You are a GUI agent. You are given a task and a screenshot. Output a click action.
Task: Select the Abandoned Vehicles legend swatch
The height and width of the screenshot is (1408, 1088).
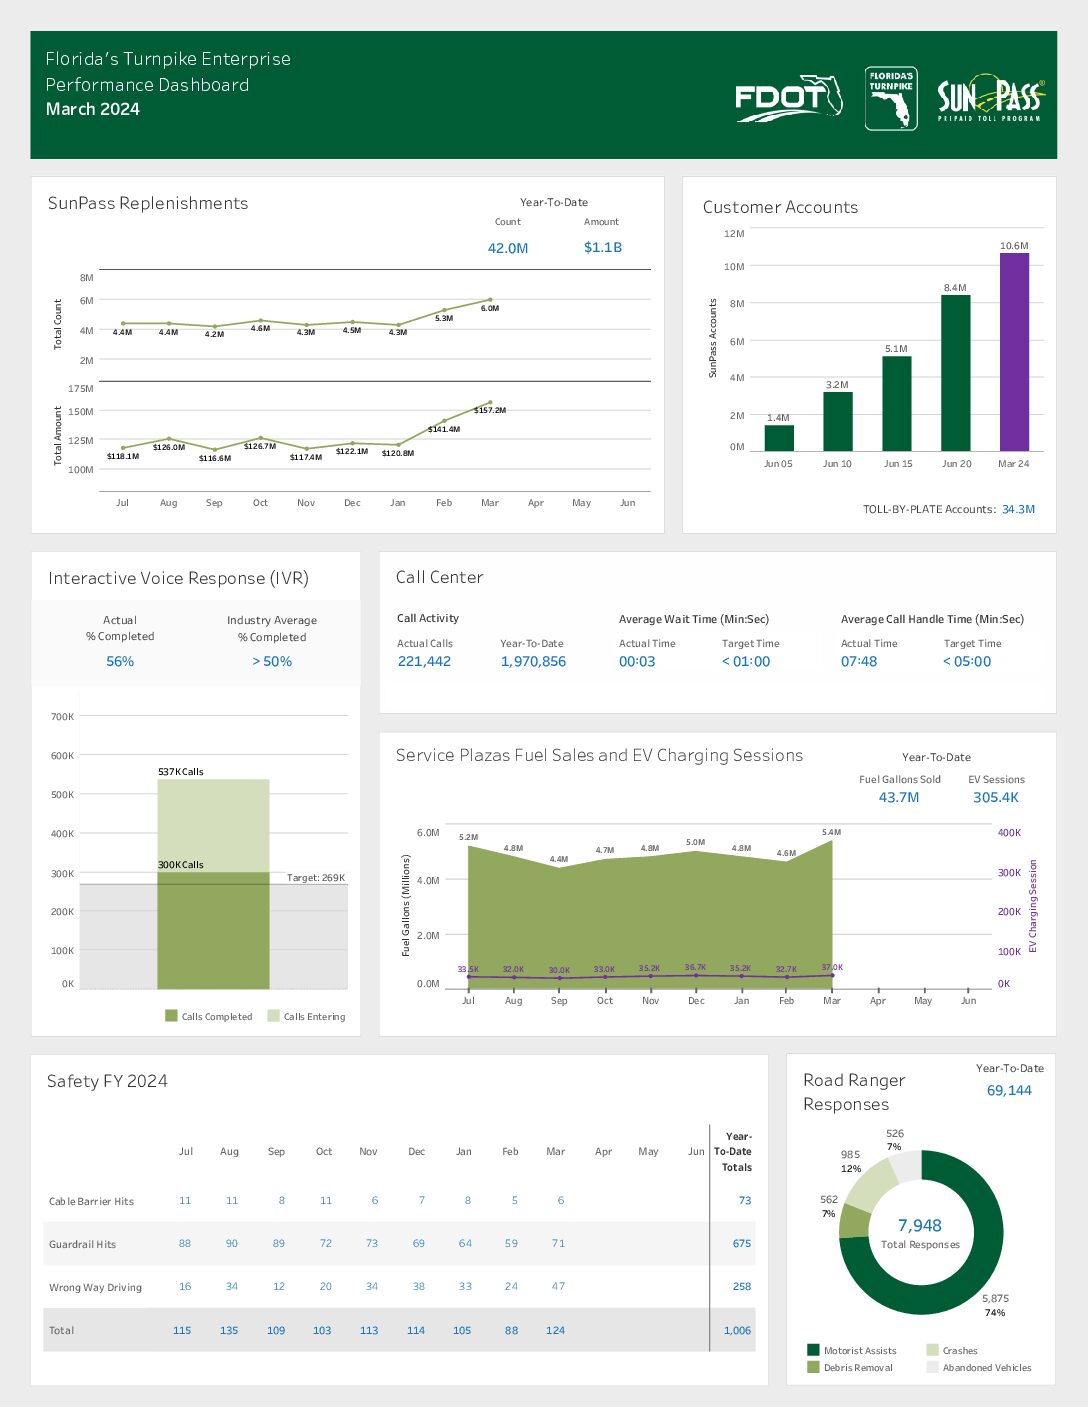932,1367
